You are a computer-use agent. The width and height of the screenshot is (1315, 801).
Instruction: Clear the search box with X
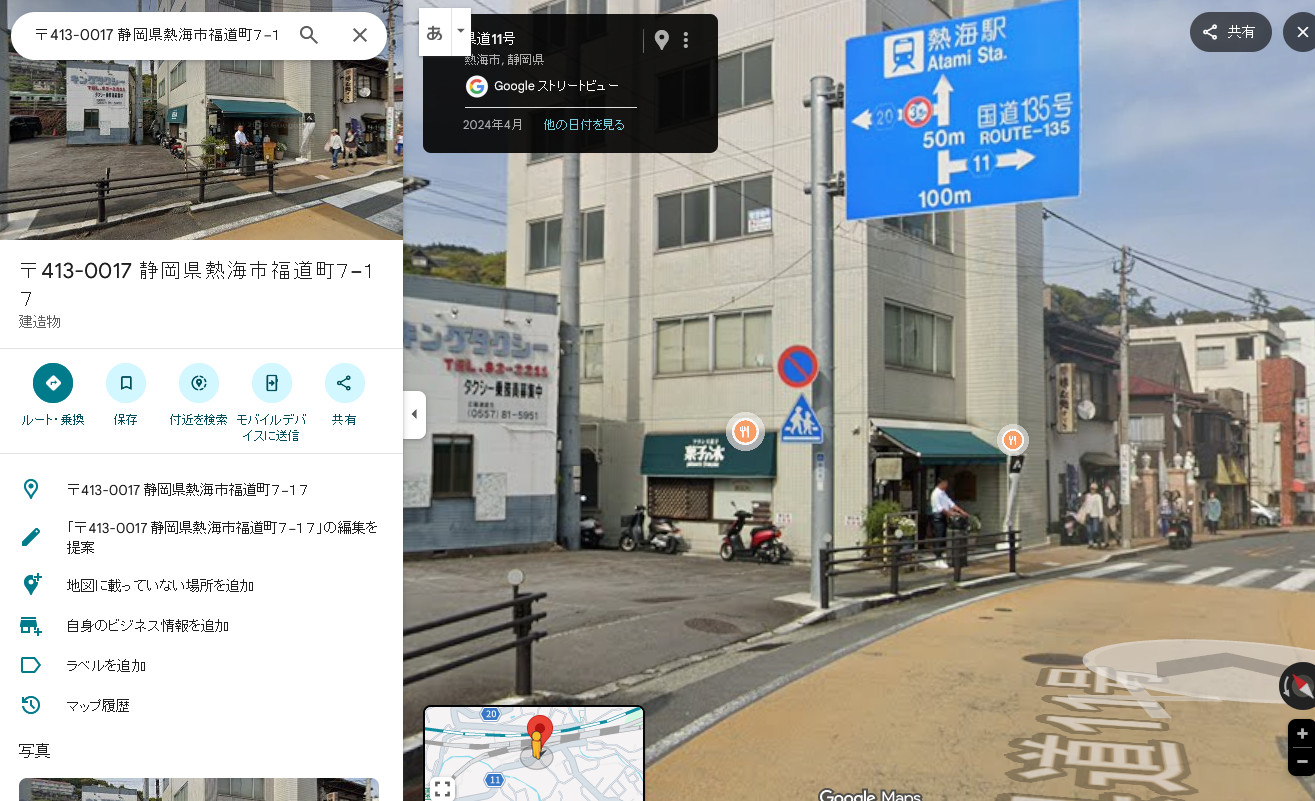(x=360, y=35)
